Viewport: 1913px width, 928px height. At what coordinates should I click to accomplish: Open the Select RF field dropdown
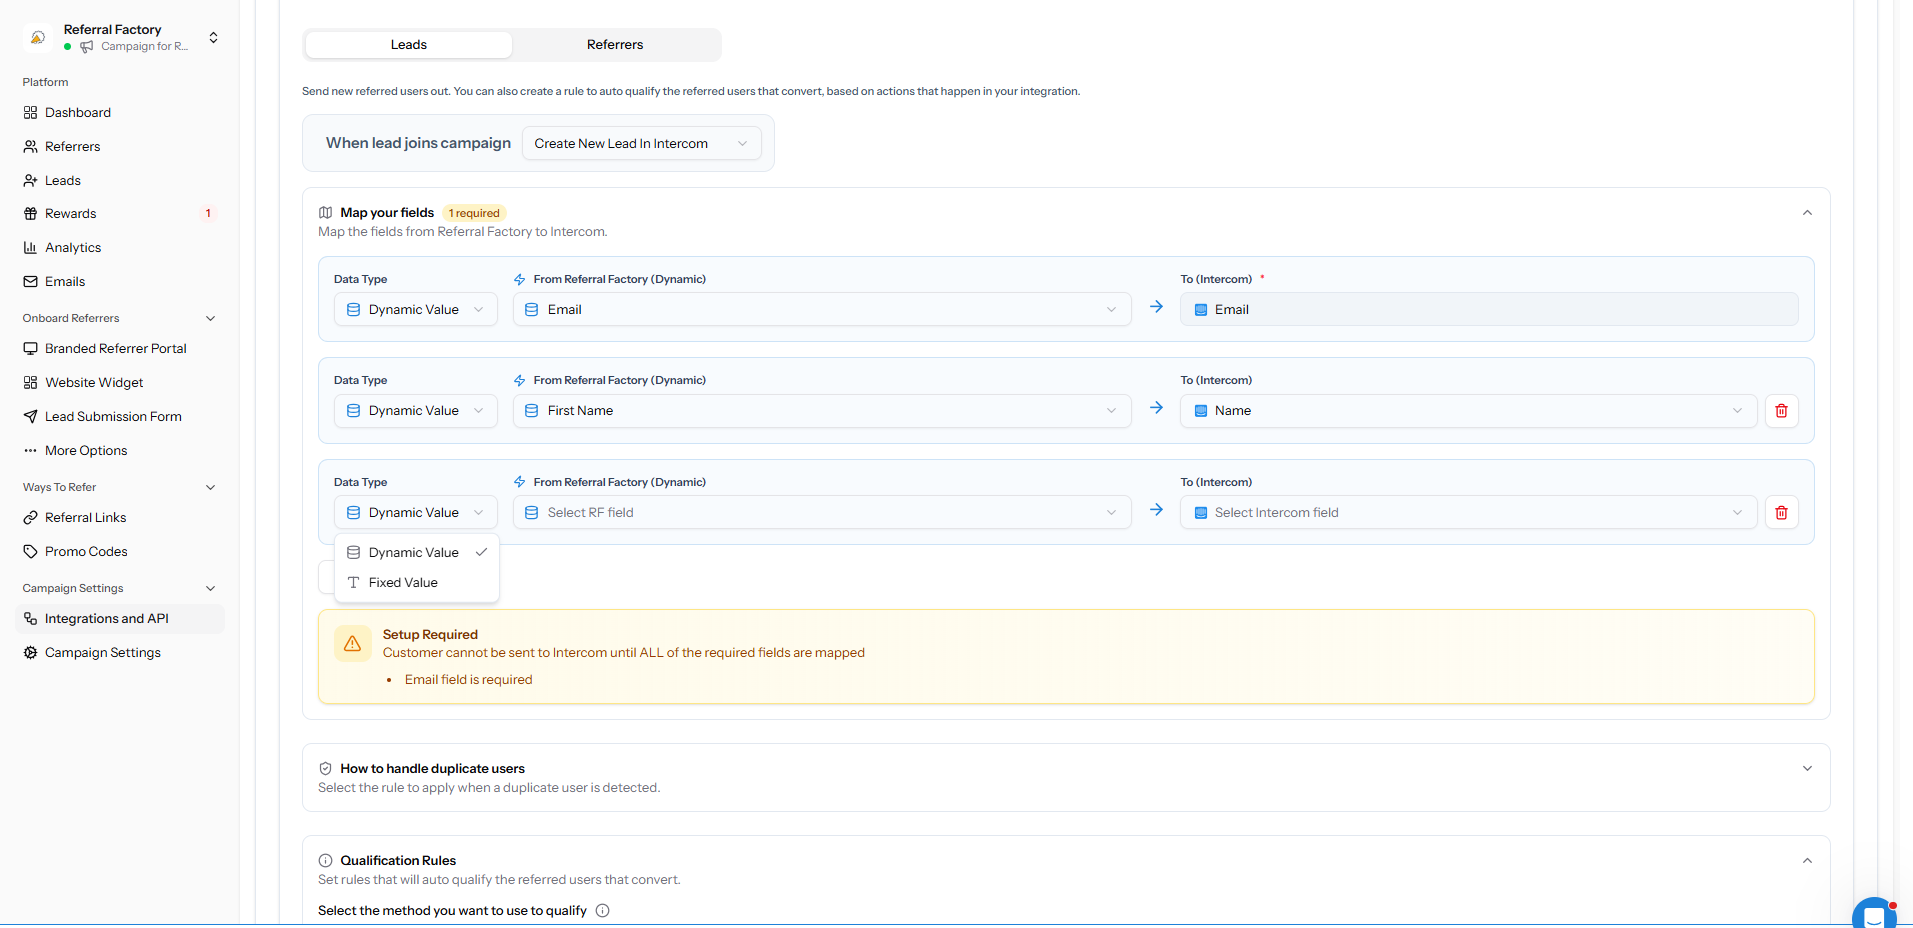[822, 513]
